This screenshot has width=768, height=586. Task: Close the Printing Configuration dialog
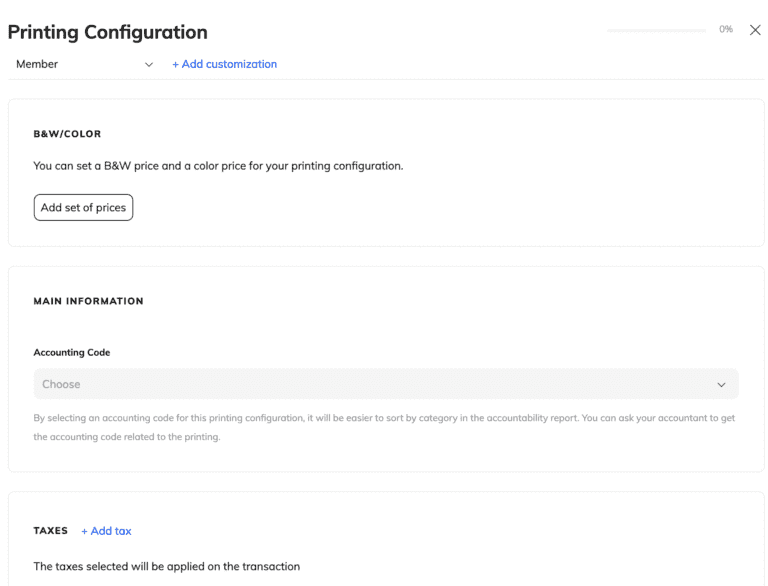755,30
